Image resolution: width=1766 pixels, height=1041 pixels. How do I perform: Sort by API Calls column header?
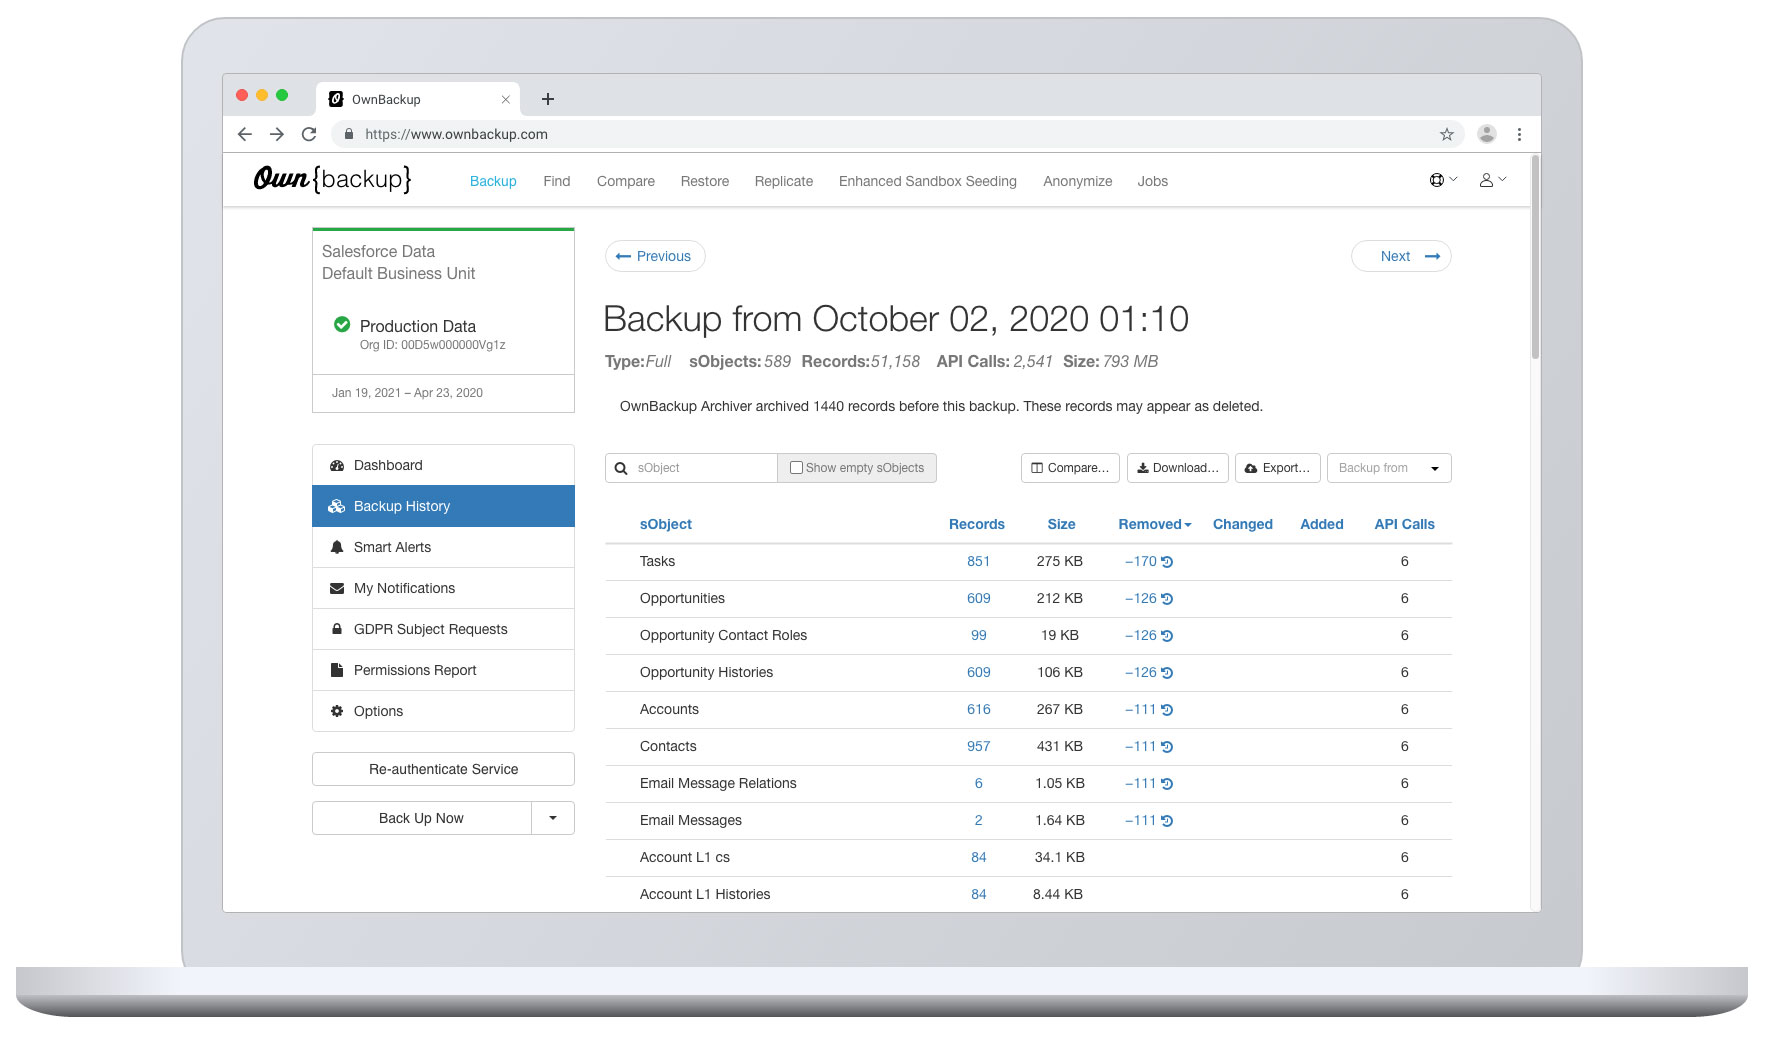1404,524
